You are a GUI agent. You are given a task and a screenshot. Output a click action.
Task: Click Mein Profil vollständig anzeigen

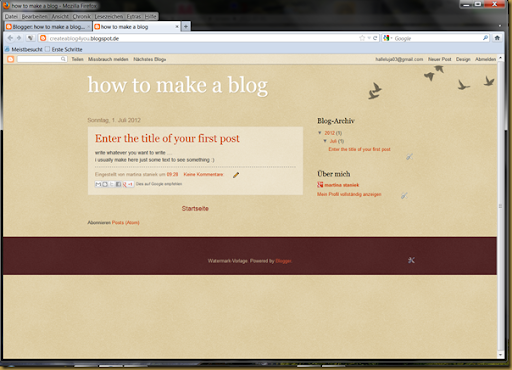(349, 194)
